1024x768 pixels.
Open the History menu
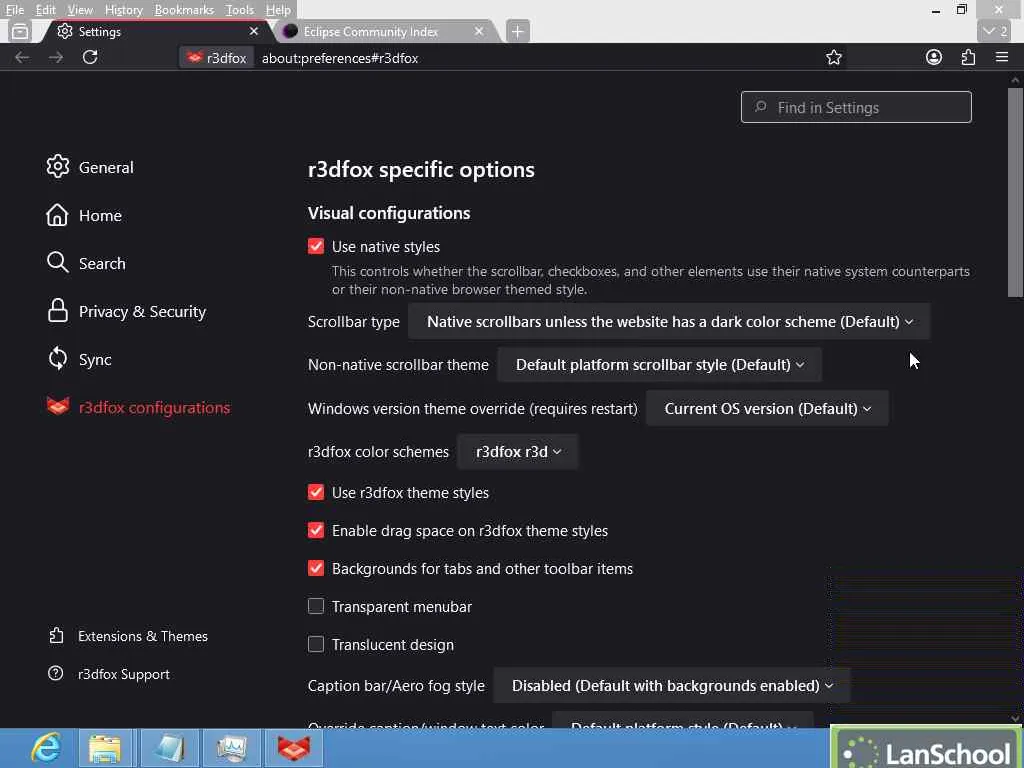point(123,10)
